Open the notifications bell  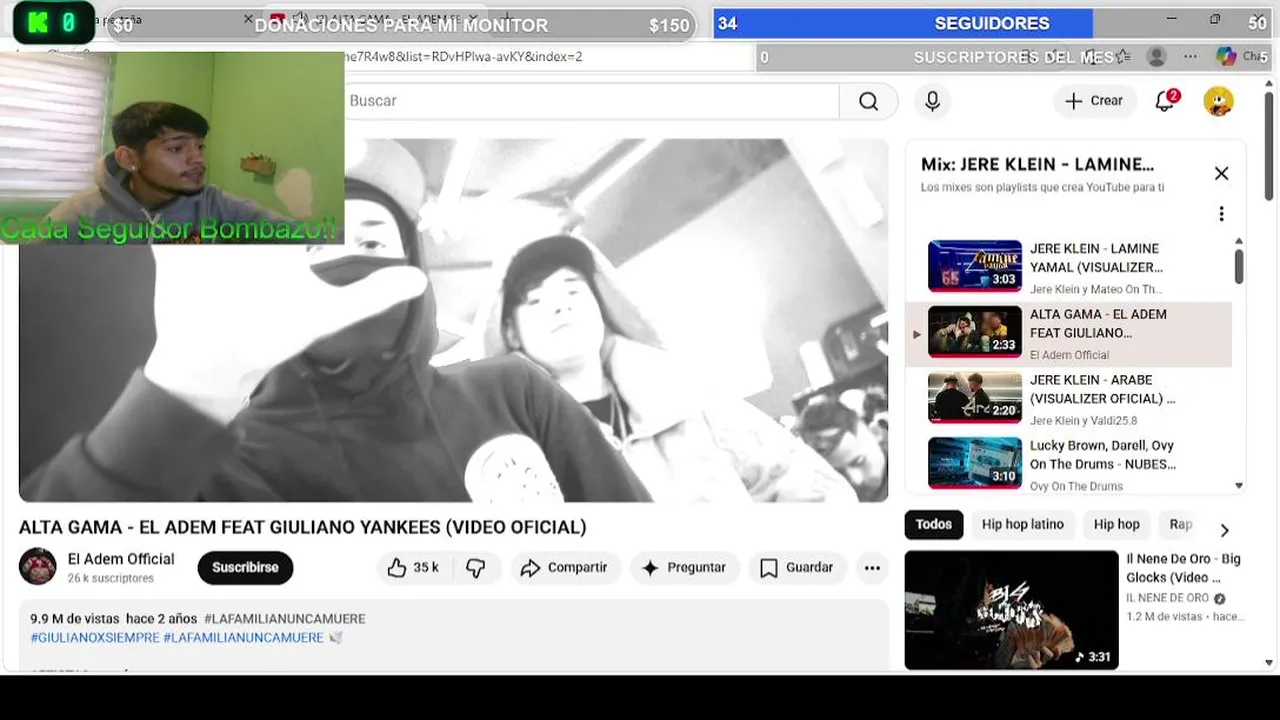(x=1165, y=101)
